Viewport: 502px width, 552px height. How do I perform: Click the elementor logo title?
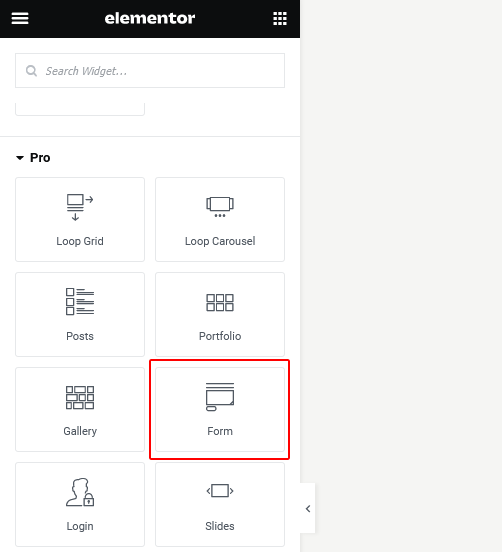click(150, 18)
